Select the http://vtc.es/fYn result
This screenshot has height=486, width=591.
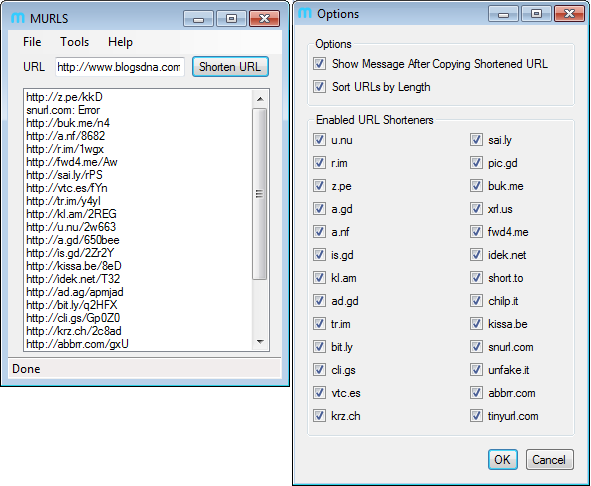coord(67,188)
